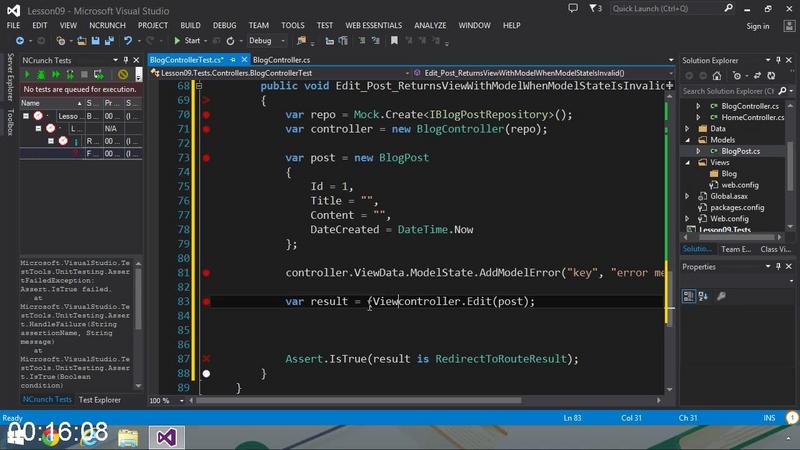Click the Solution Explorer Refresh icon

click(771, 76)
